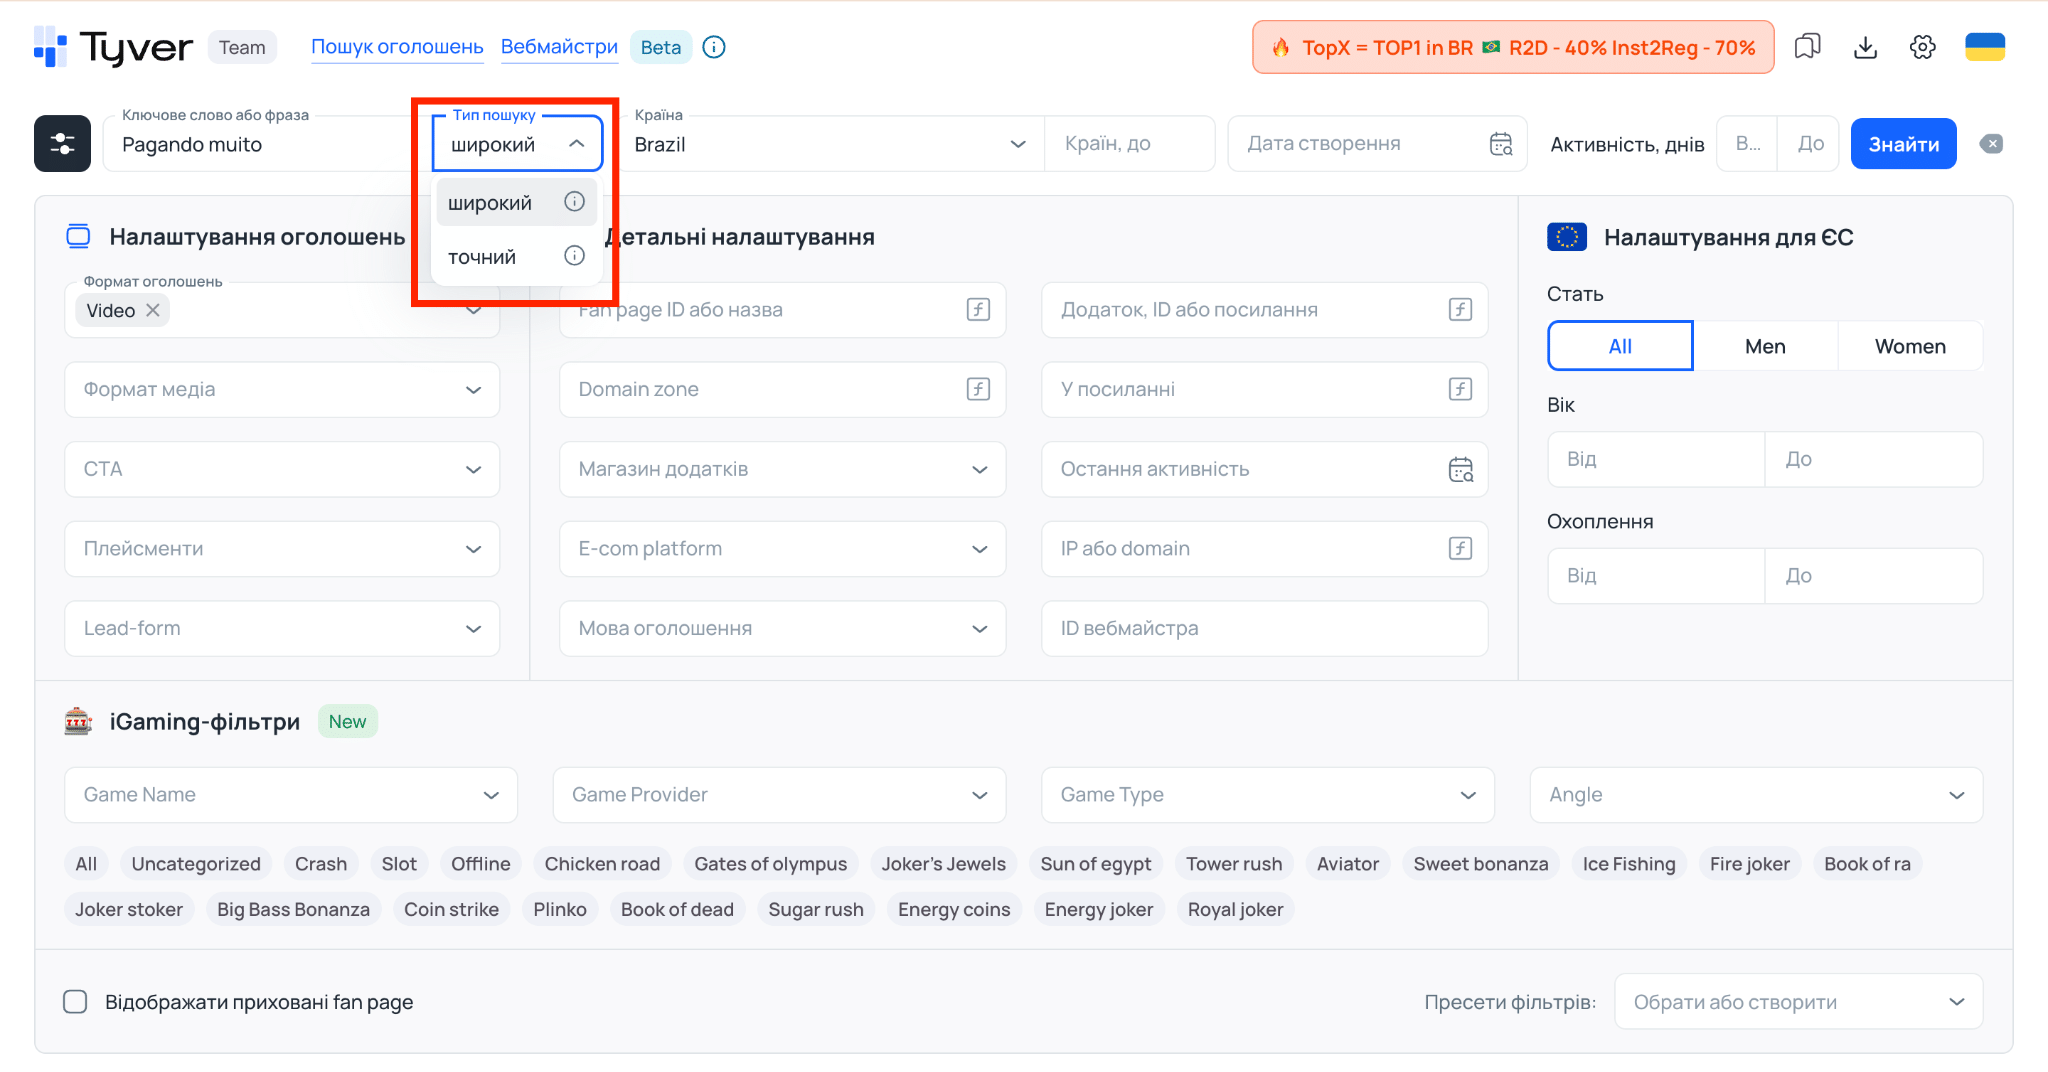The height and width of the screenshot is (1072, 2048).
Task: Remove the Video format chip
Action: click(x=153, y=310)
